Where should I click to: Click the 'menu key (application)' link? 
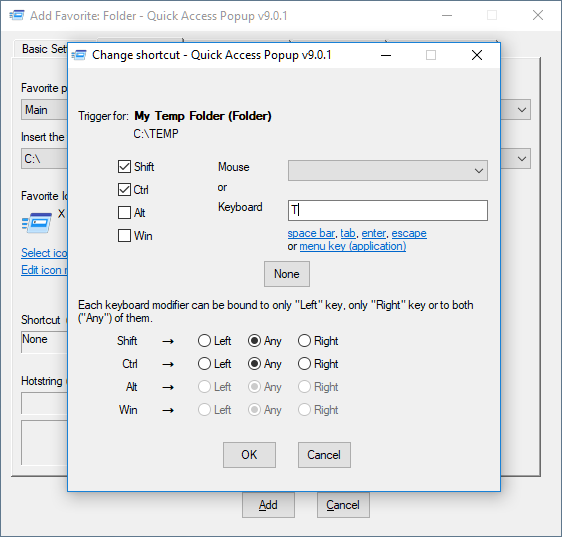pyautogui.click(x=353, y=246)
